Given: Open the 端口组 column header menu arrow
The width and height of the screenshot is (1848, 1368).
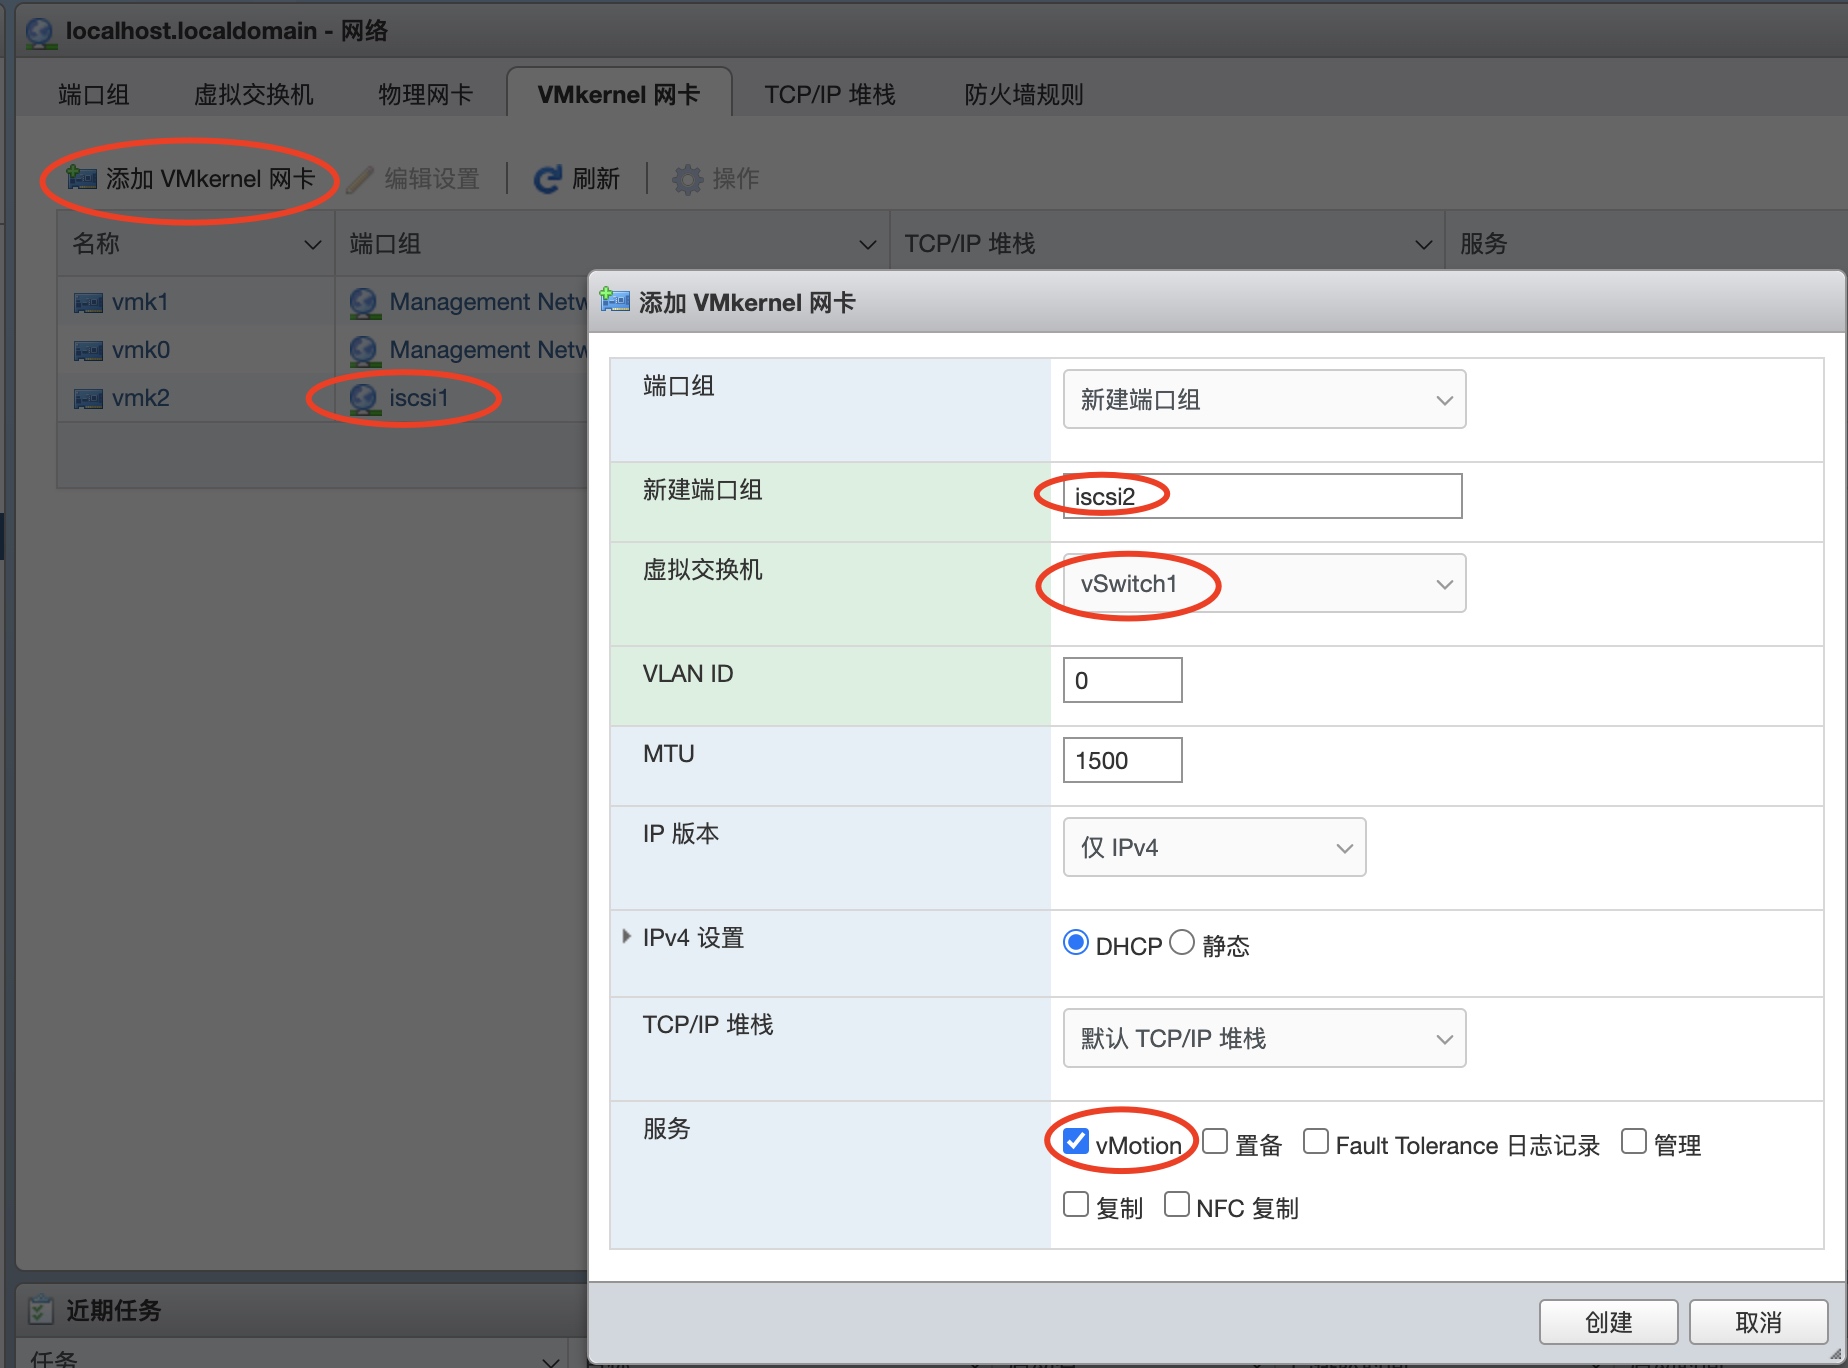Looking at the screenshot, I should pyautogui.click(x=868, y=244).
